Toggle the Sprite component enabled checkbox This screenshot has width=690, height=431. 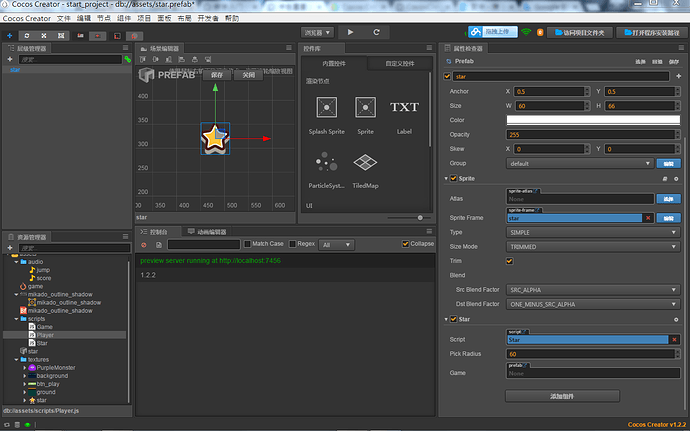(x=454, y=178)
